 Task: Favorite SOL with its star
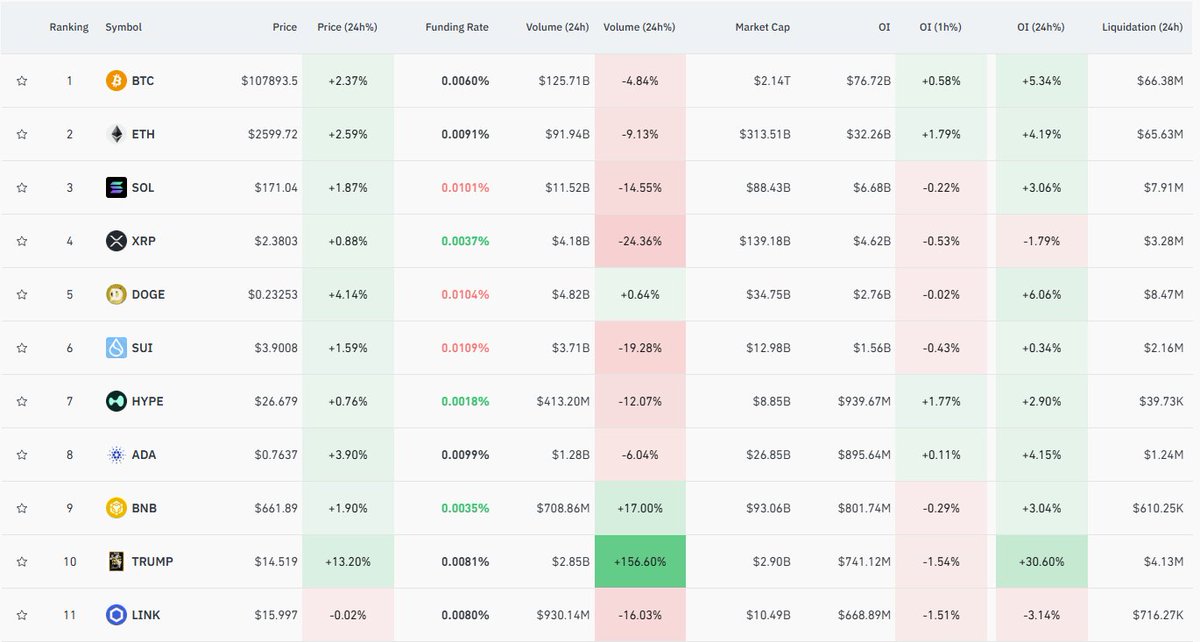tap(22, 187)
